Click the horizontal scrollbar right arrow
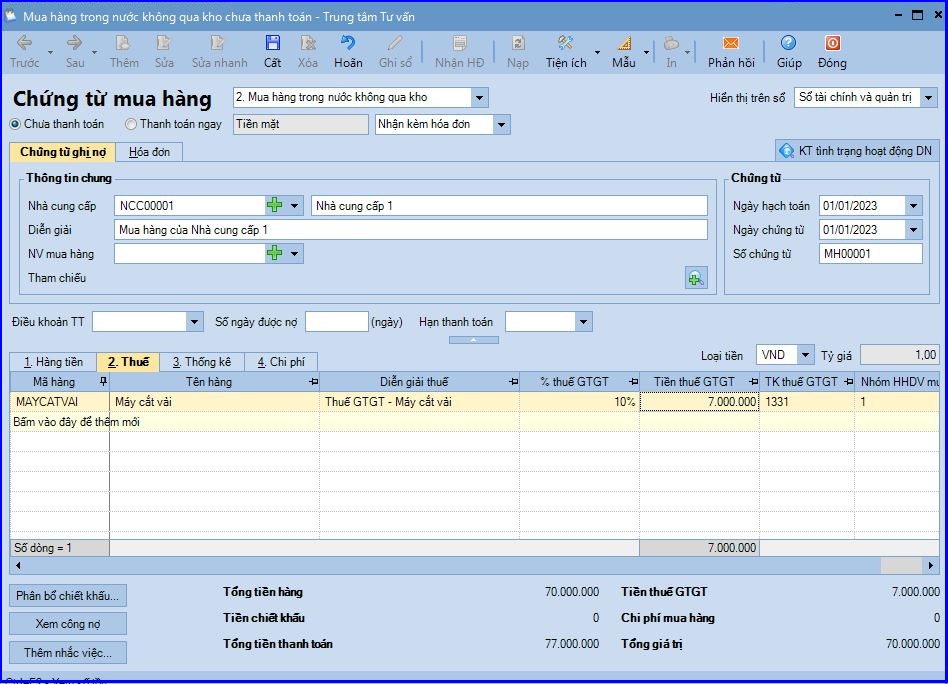The height and width of the screenshot is (684, 948). click(x=931, y=565)
